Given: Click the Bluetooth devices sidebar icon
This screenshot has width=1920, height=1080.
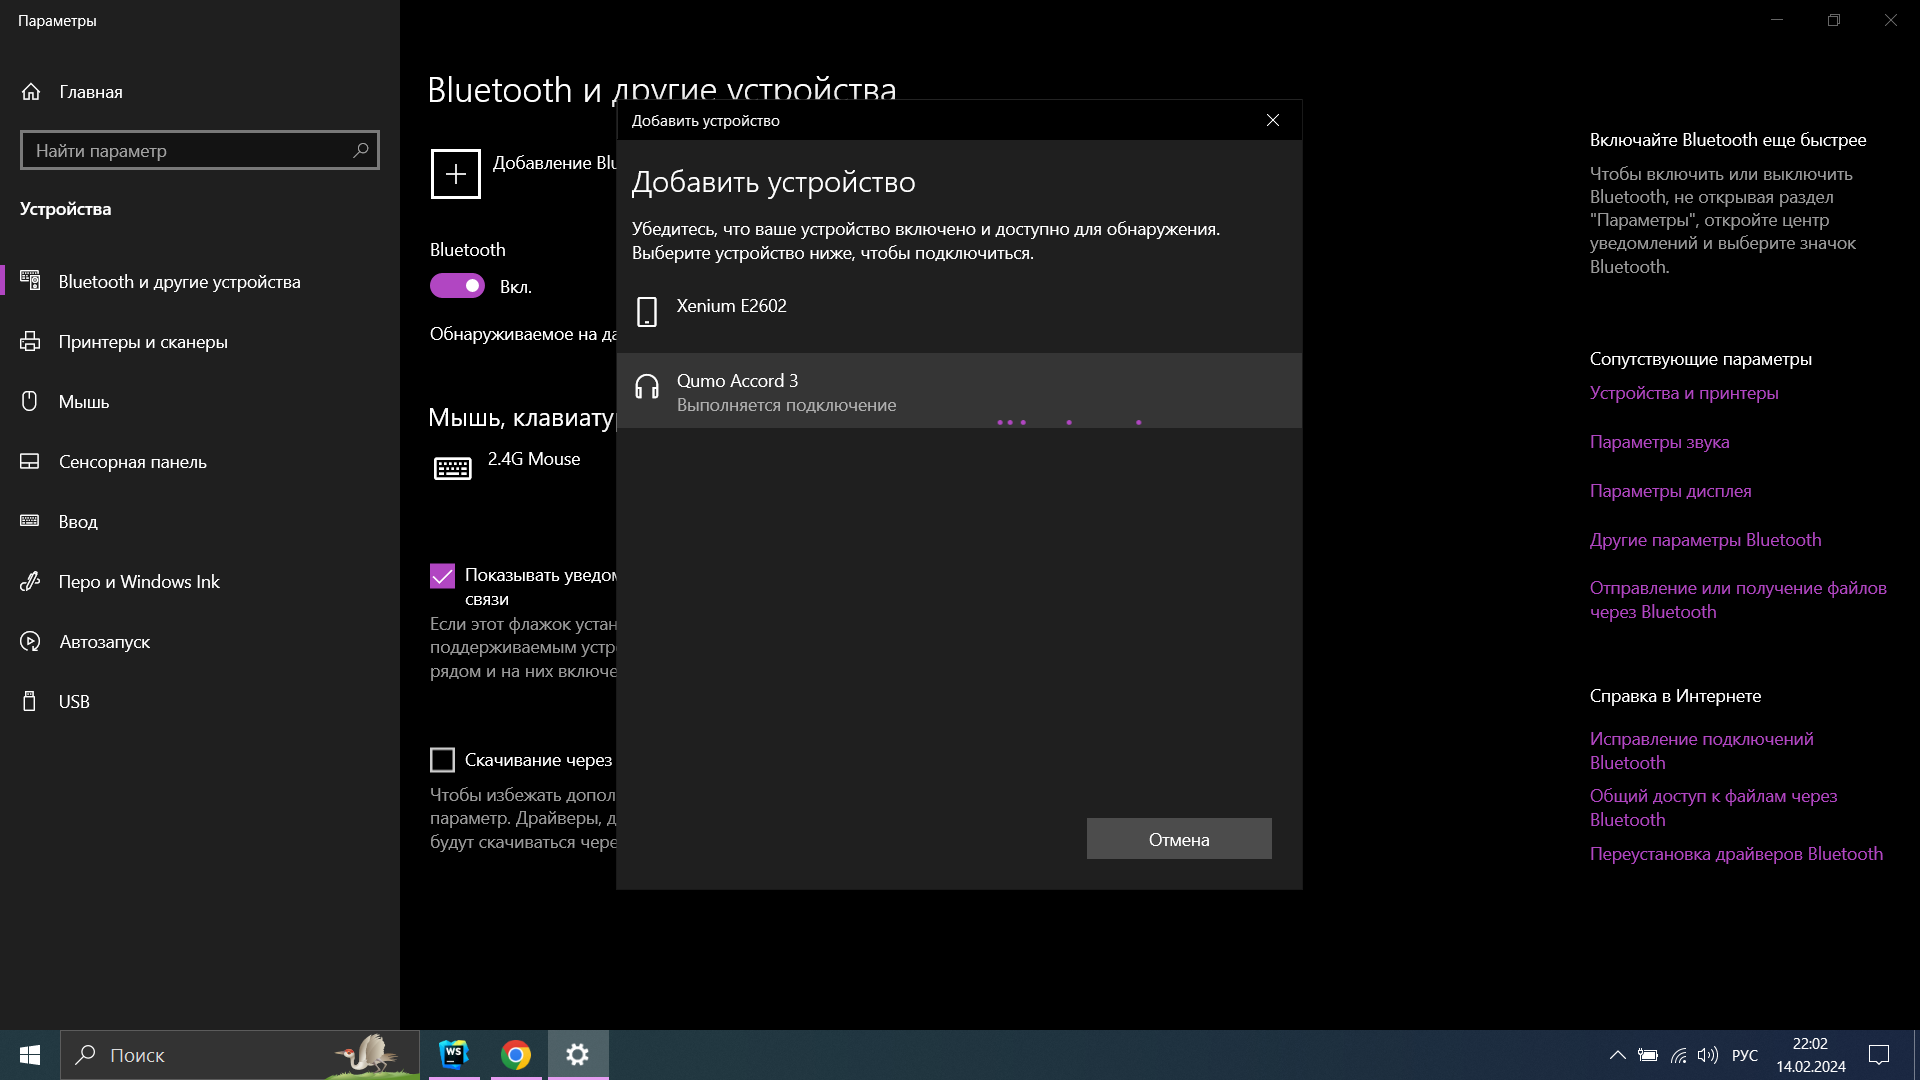Looking at the screenshot, I should coord(30,281).
